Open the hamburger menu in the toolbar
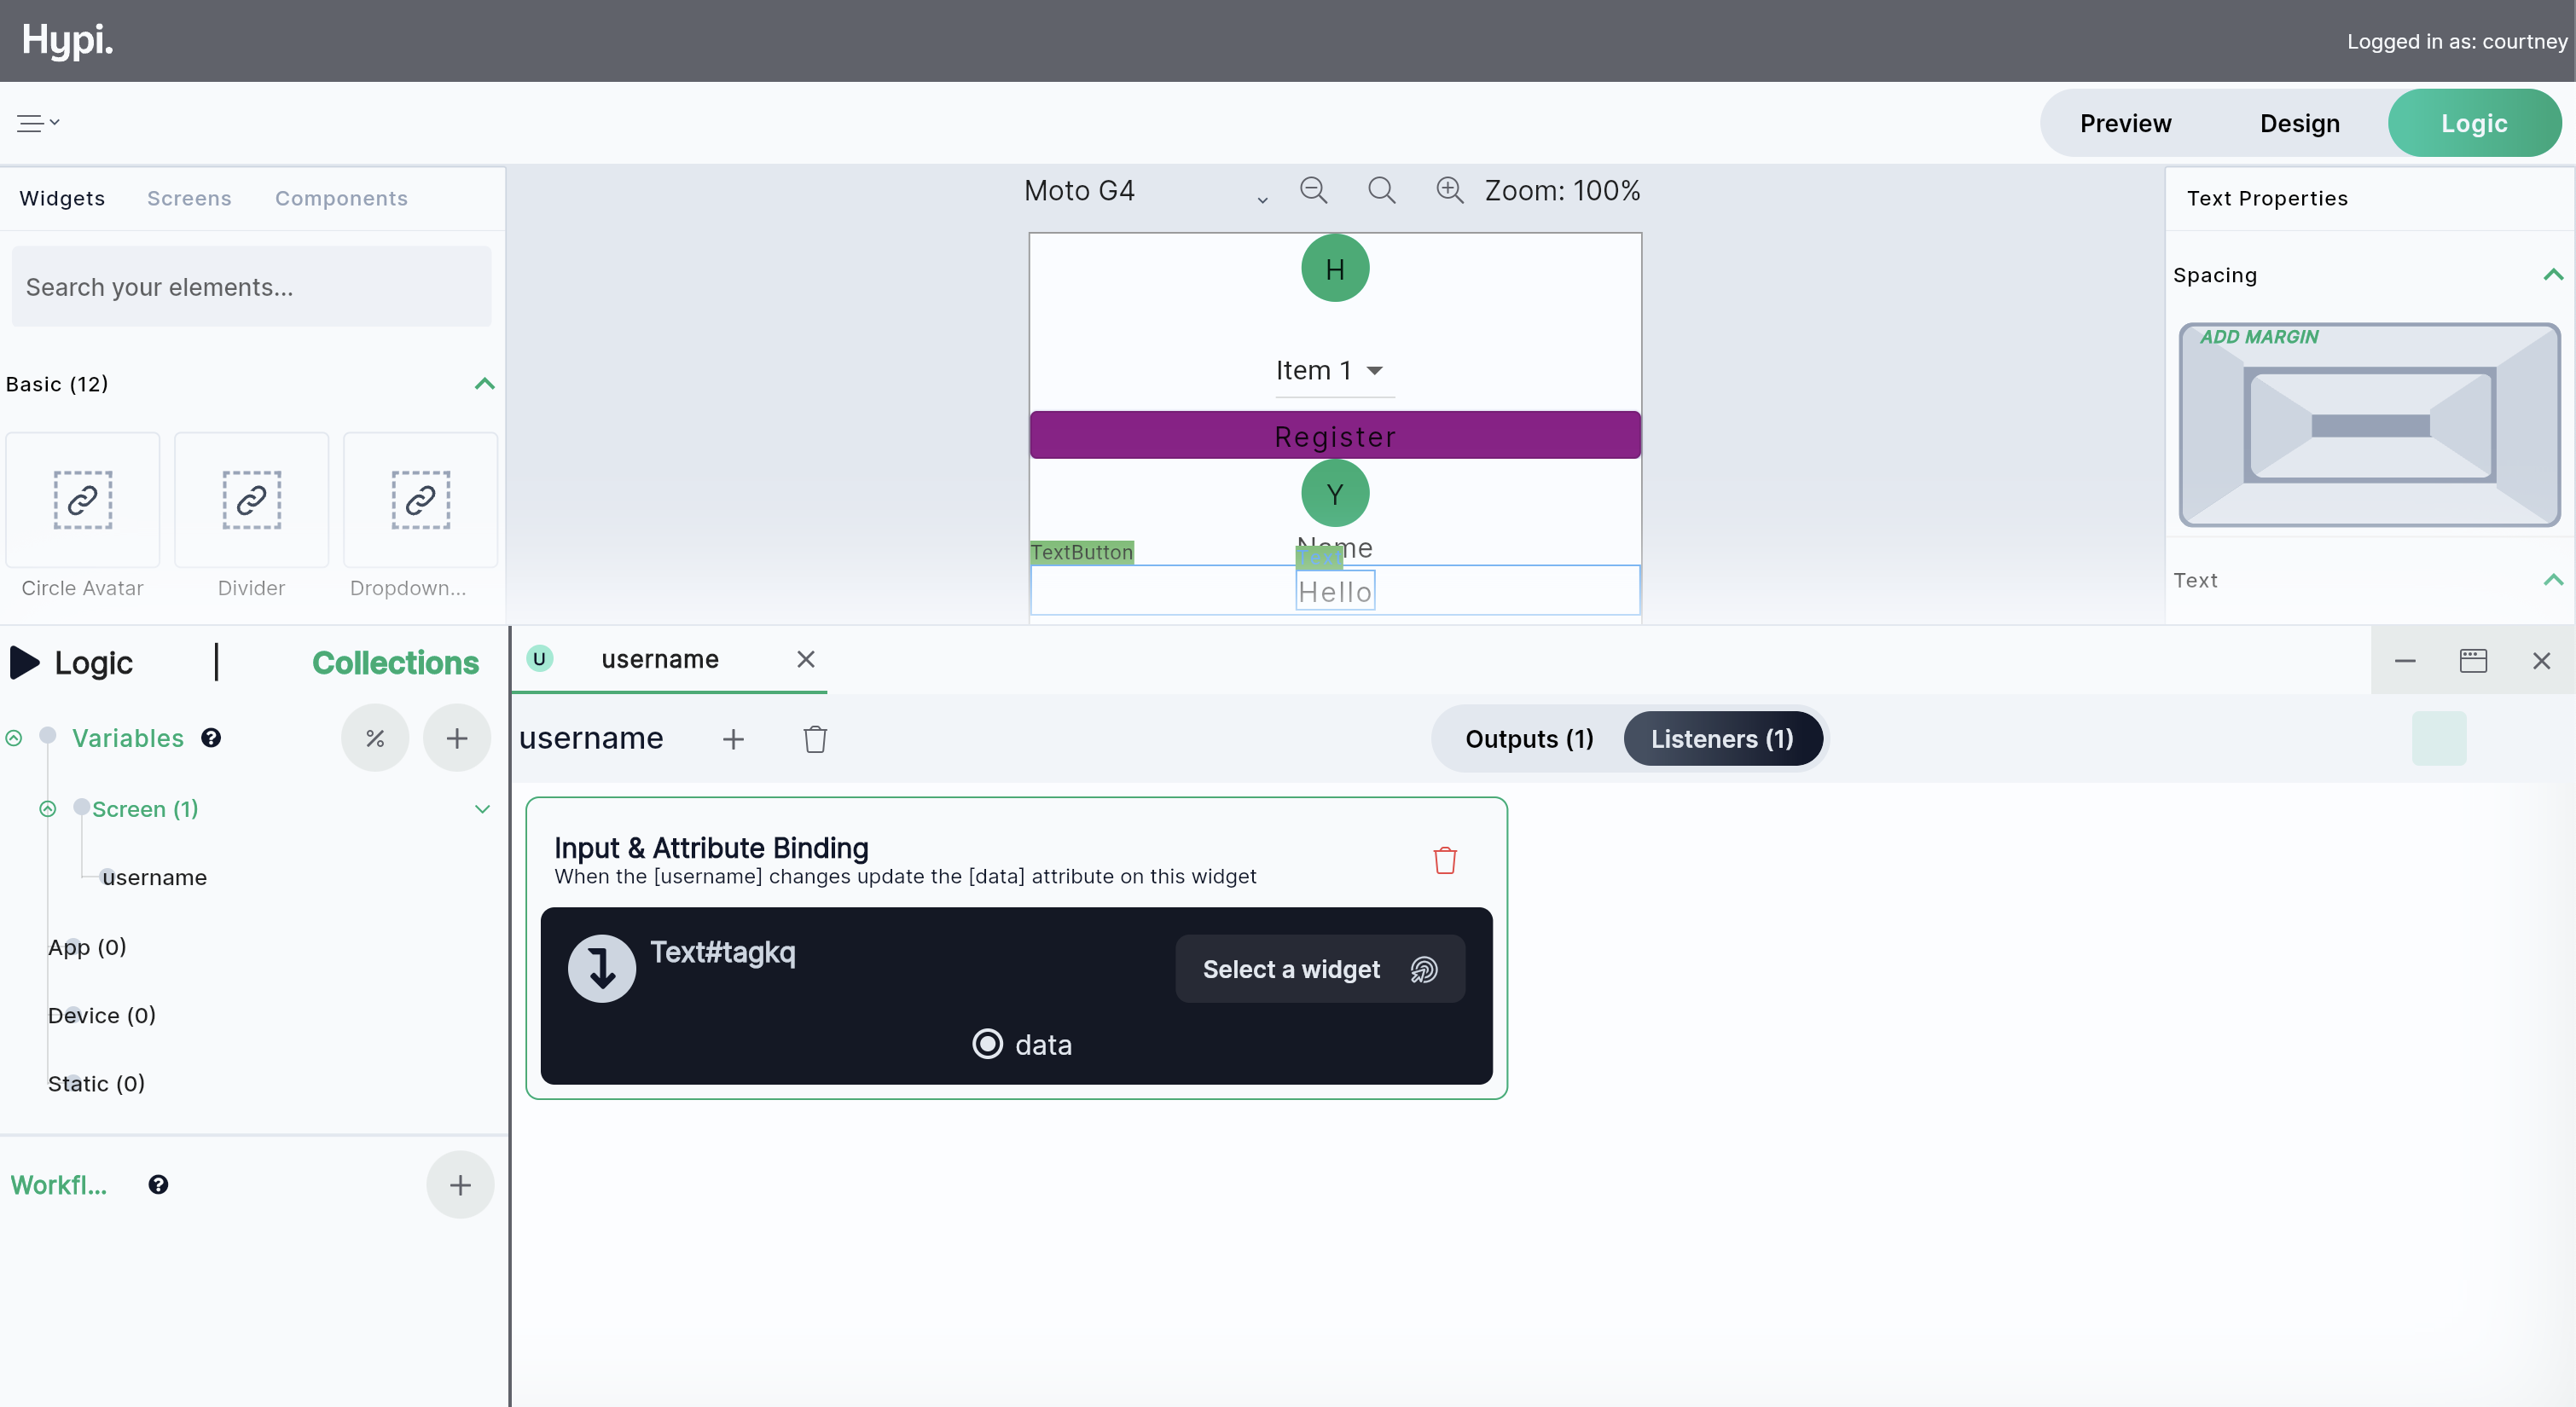 pyautogui.click(x=37, y=123)
